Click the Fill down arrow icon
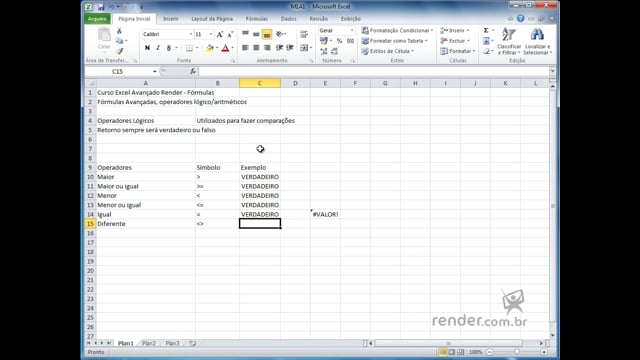This screenshot has height=360, width=640. pos(486,41)
